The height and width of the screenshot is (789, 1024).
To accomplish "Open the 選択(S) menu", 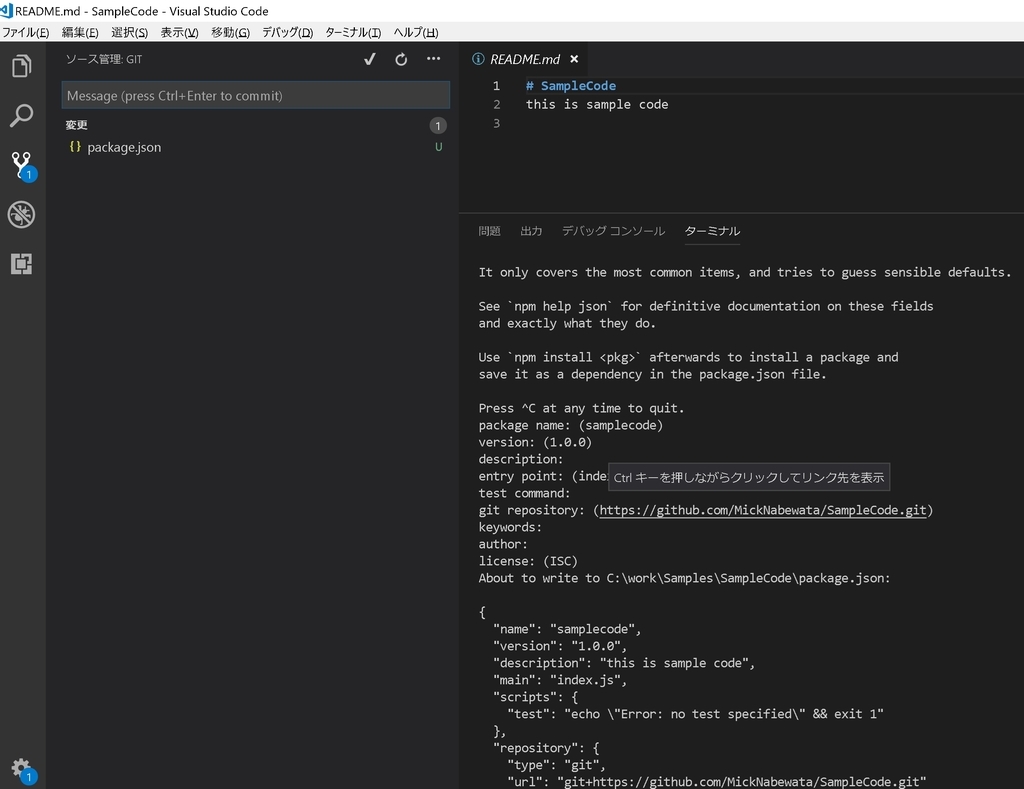I will pos(129,32).
